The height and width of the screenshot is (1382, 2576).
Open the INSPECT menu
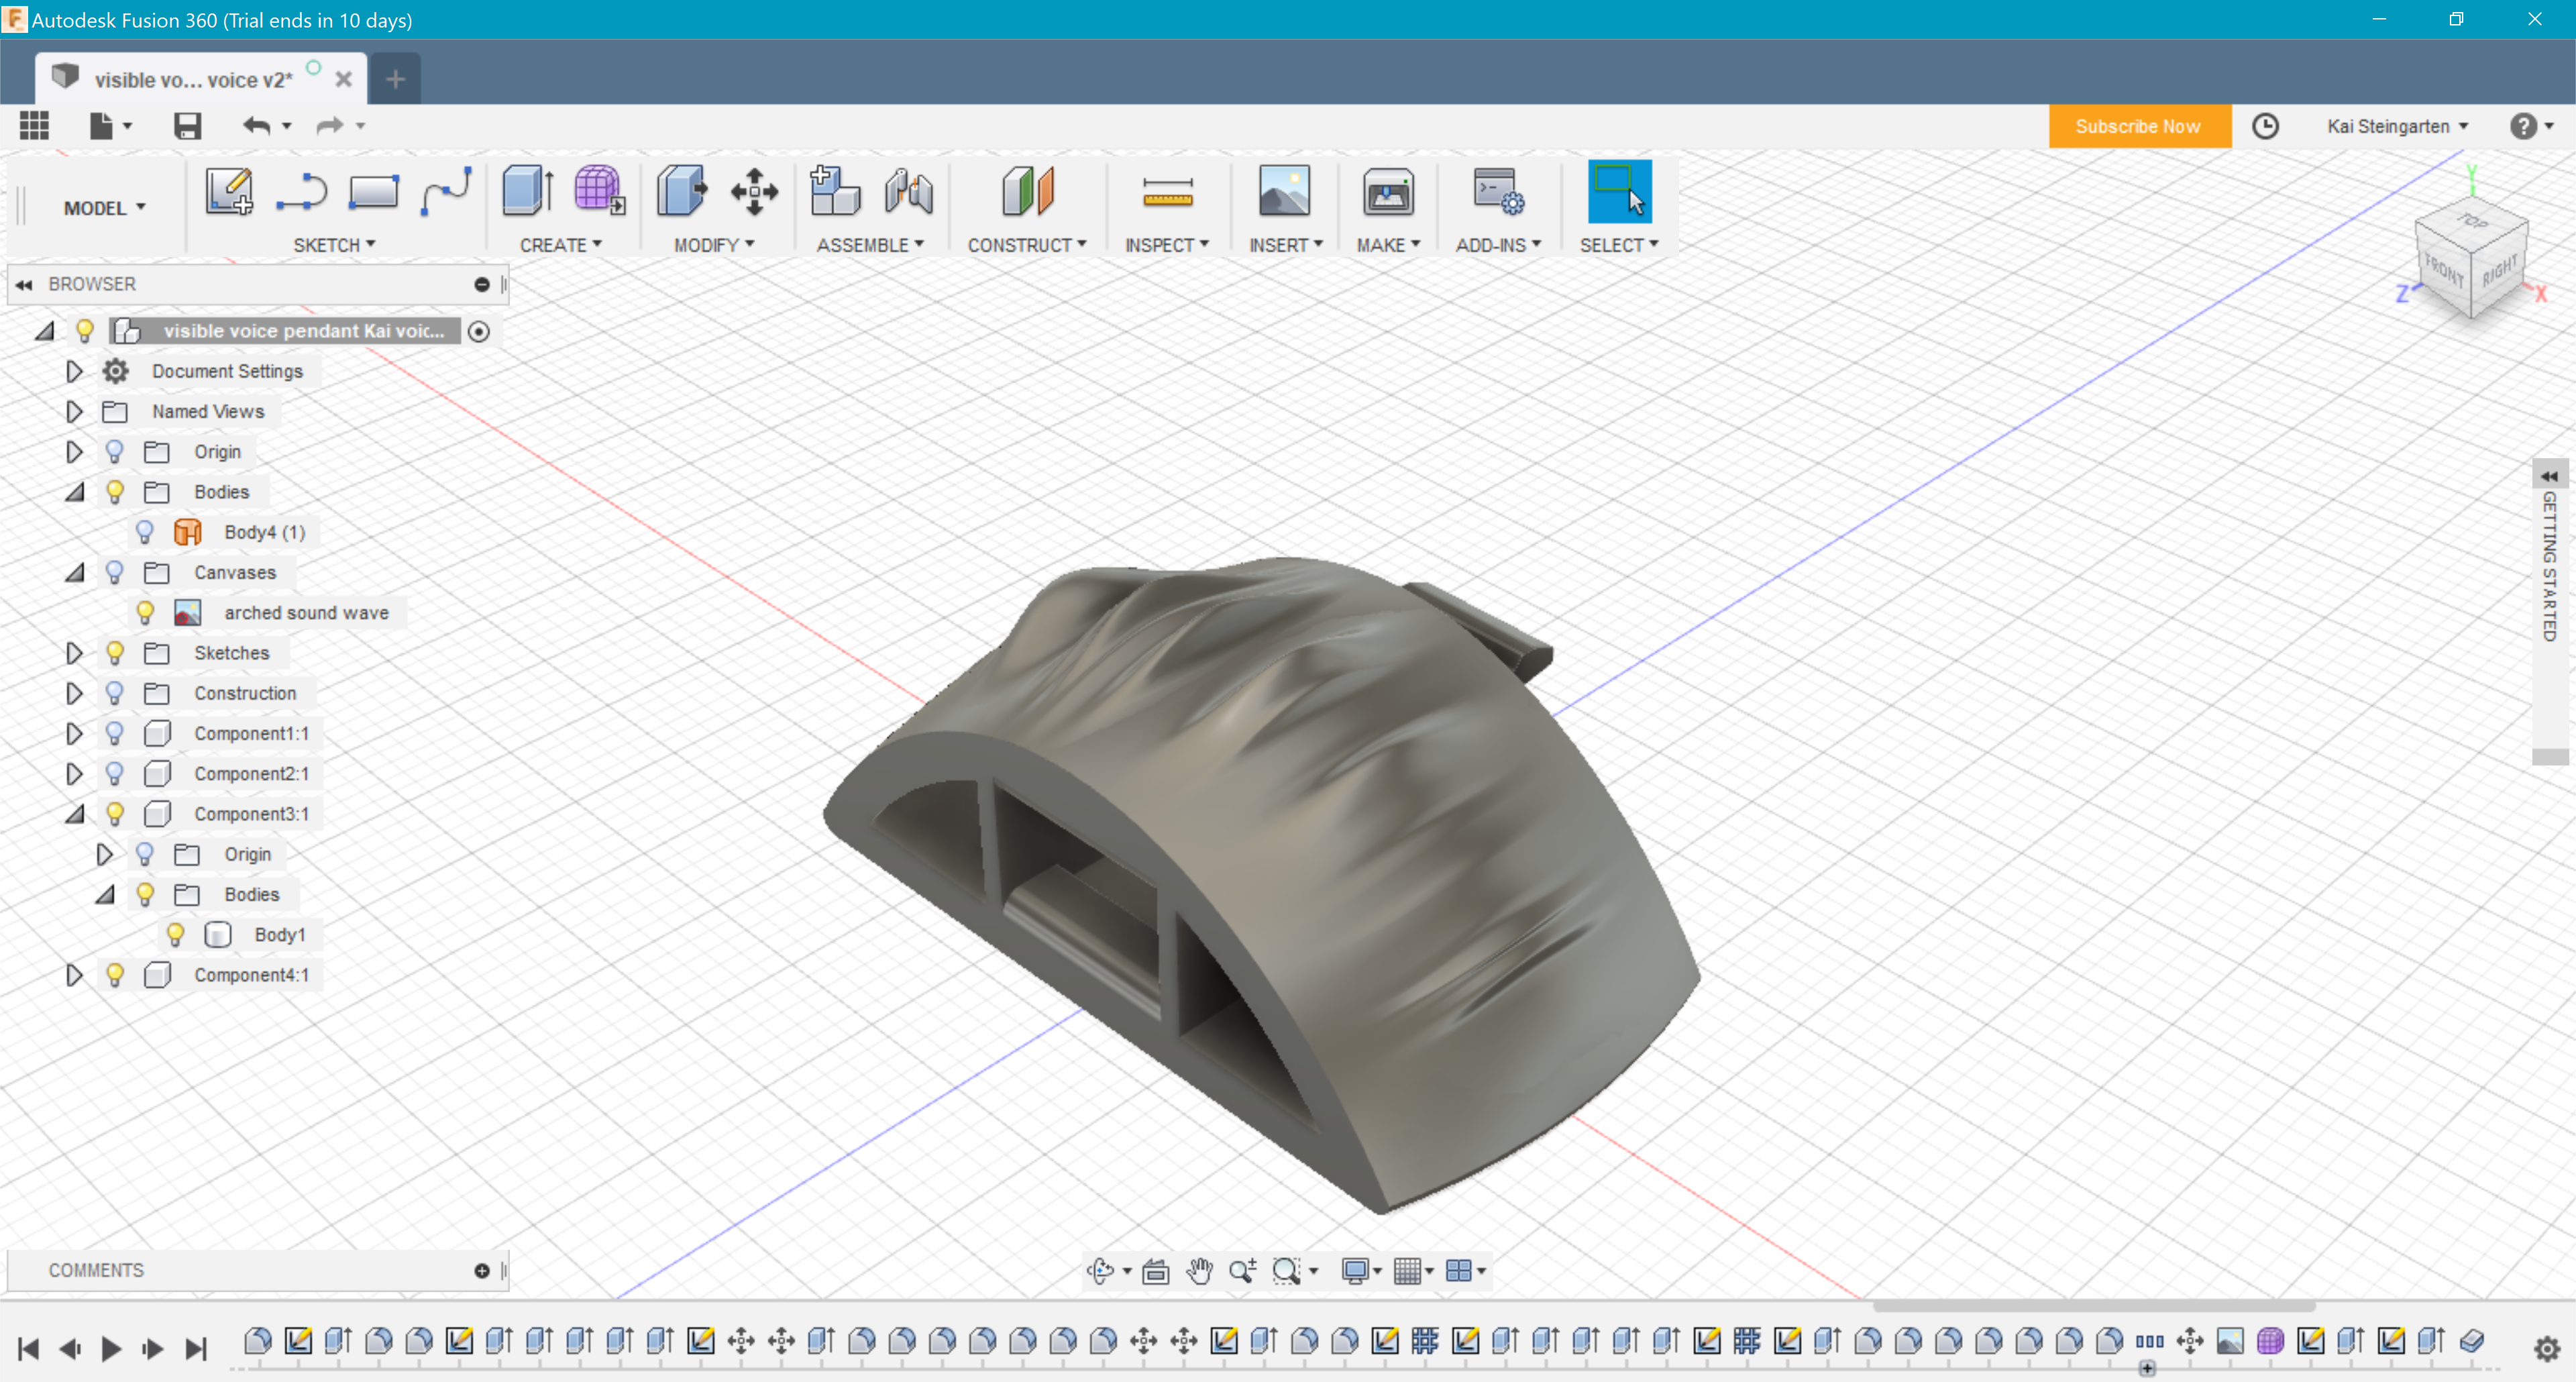pos(1166,245)
